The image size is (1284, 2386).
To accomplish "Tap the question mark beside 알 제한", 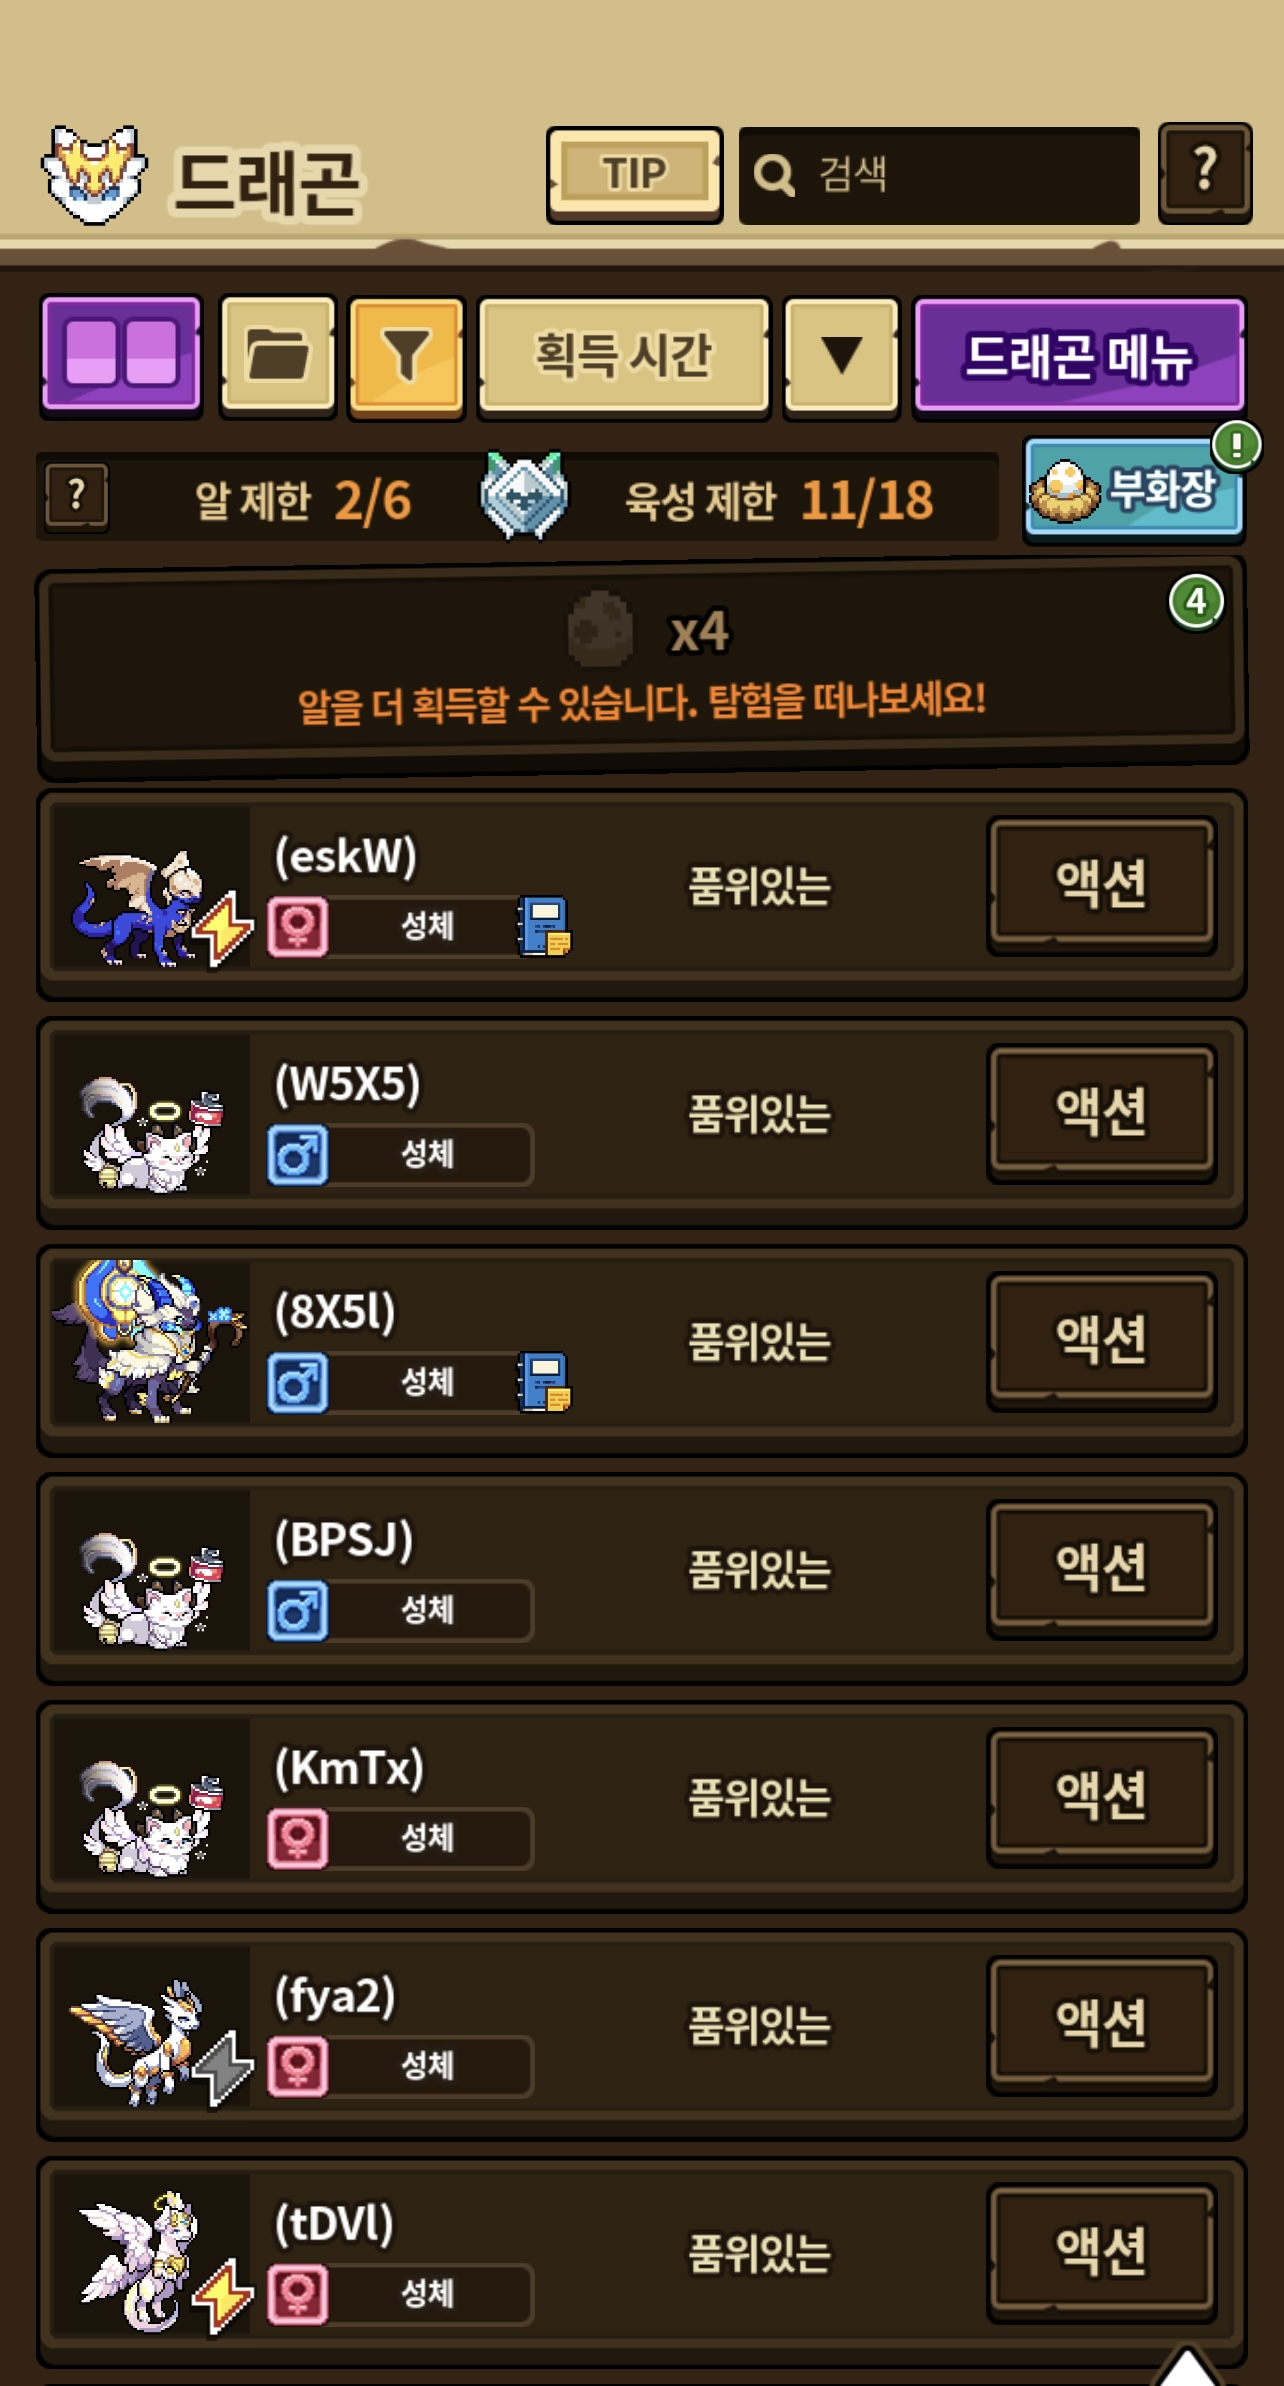I will (77, 496).
